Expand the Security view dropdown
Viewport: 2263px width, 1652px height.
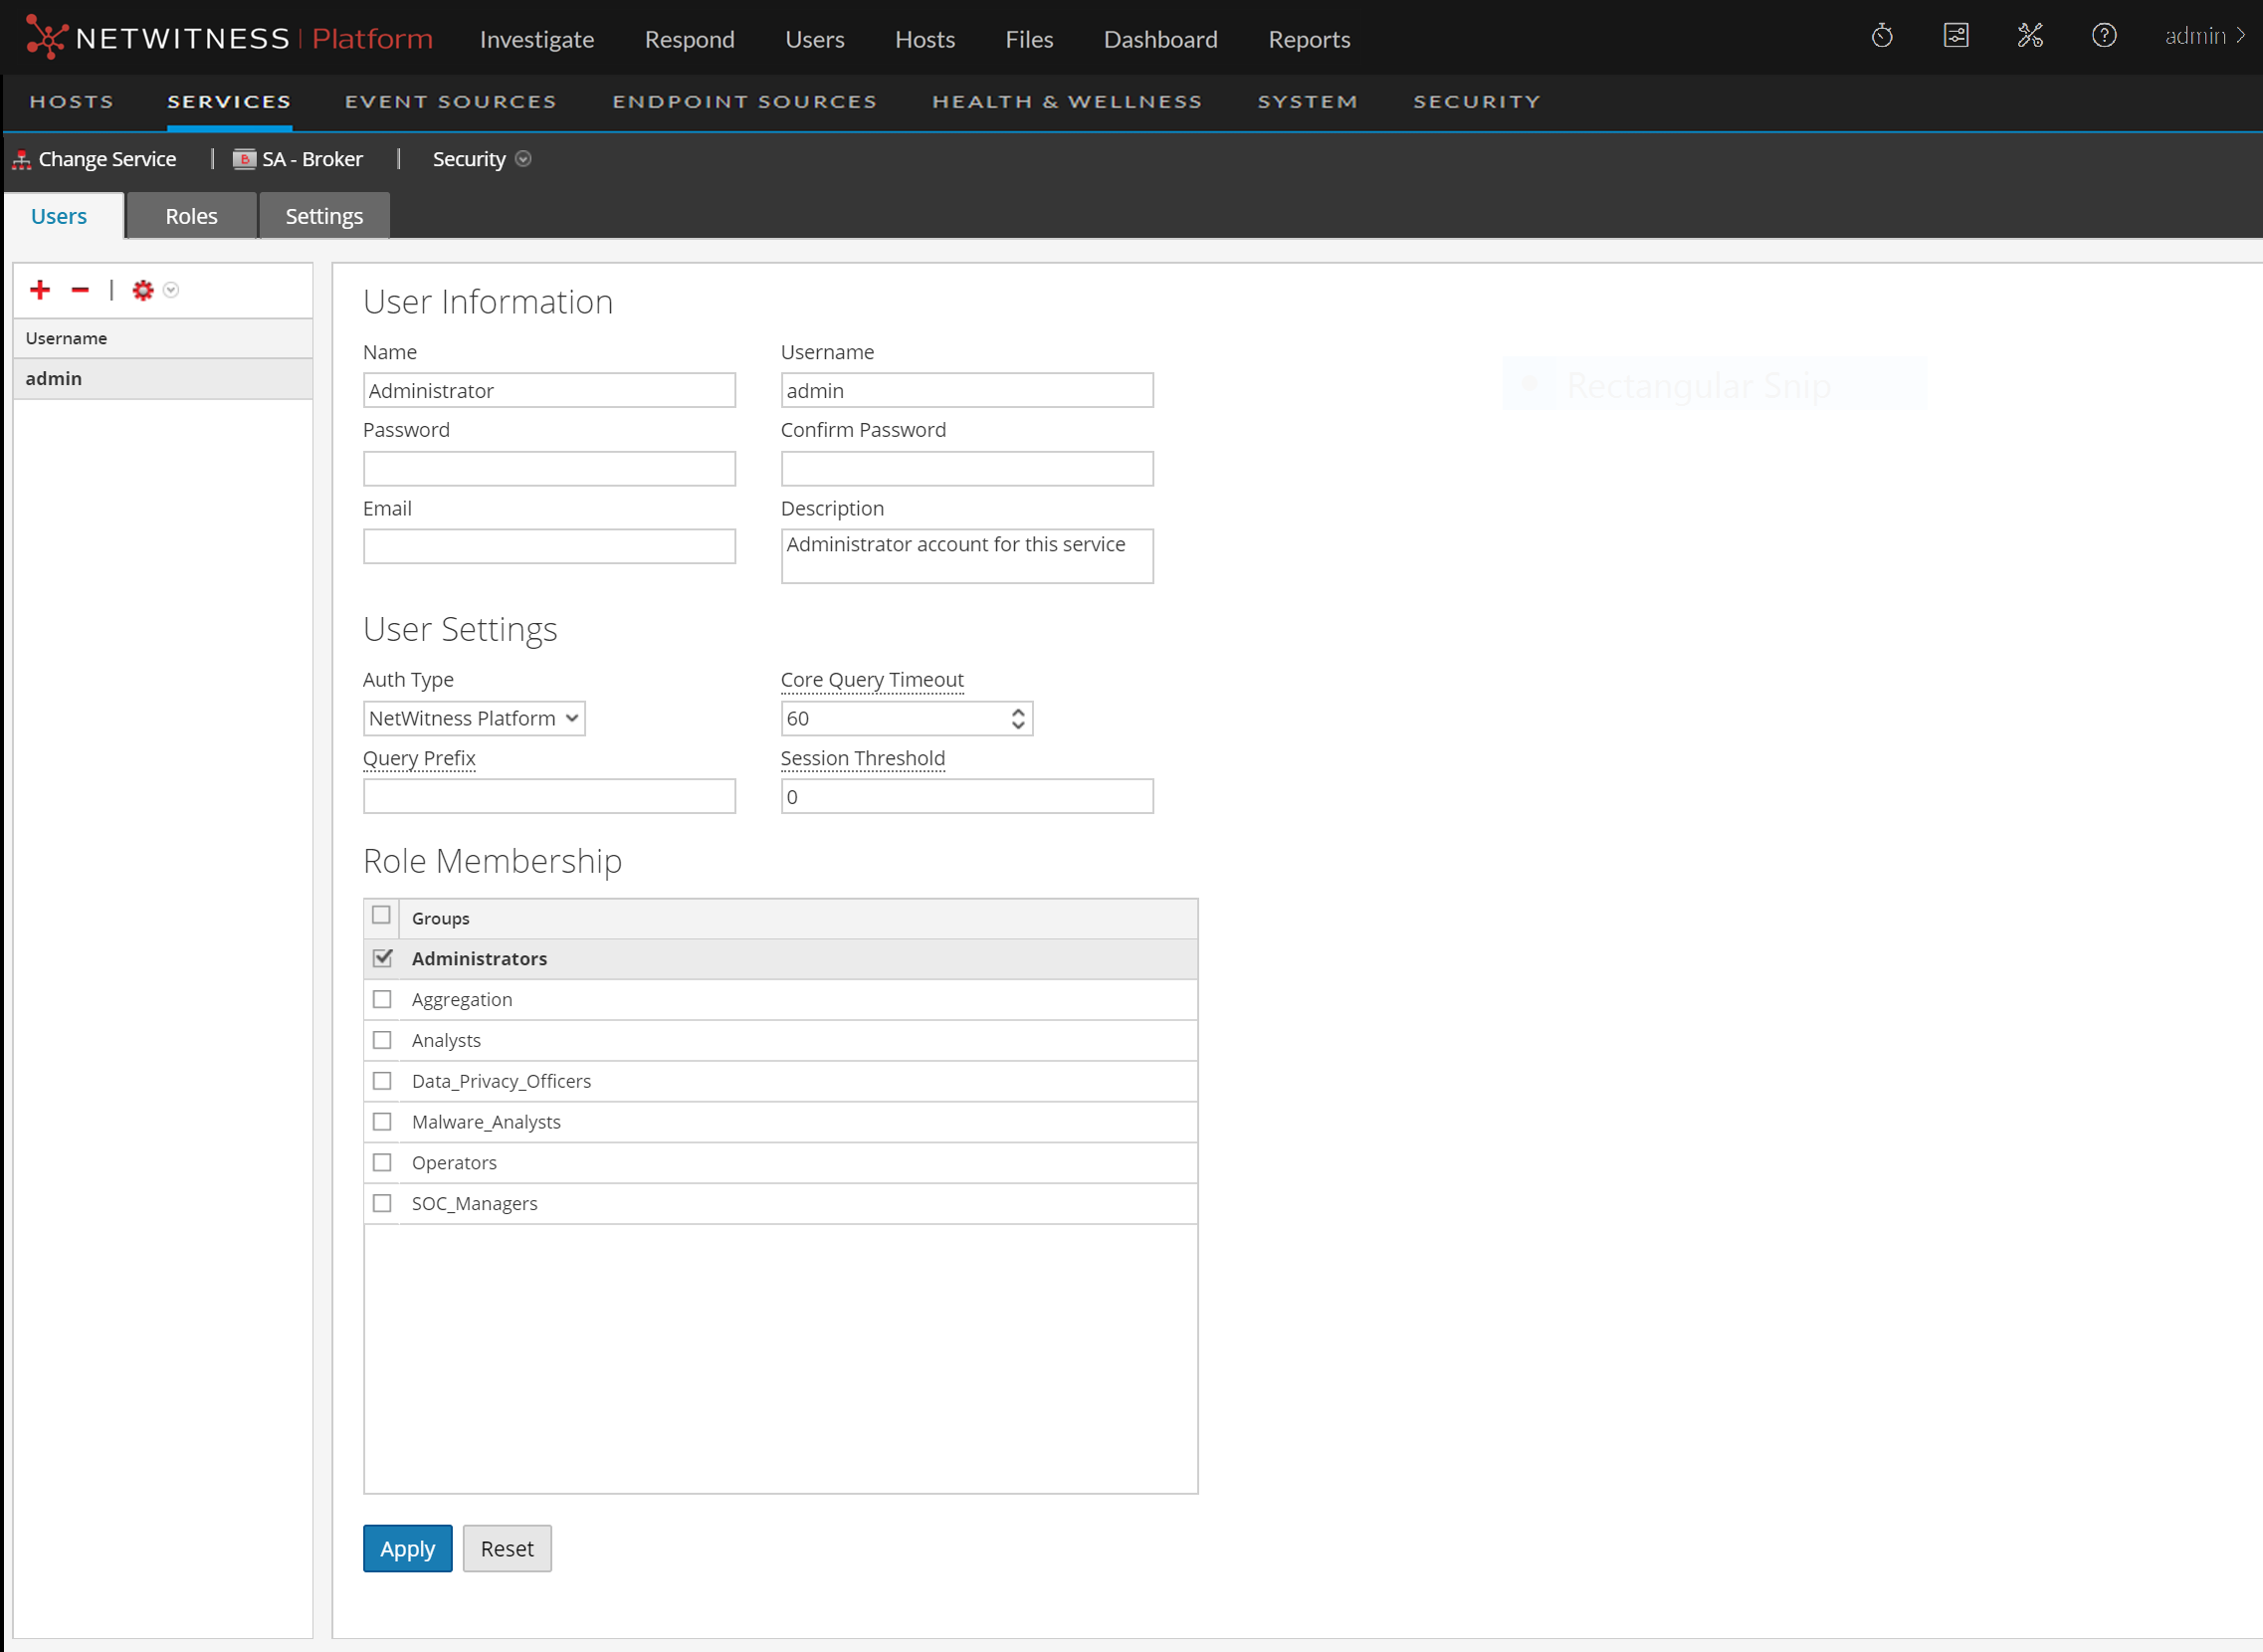pos(523,159)
